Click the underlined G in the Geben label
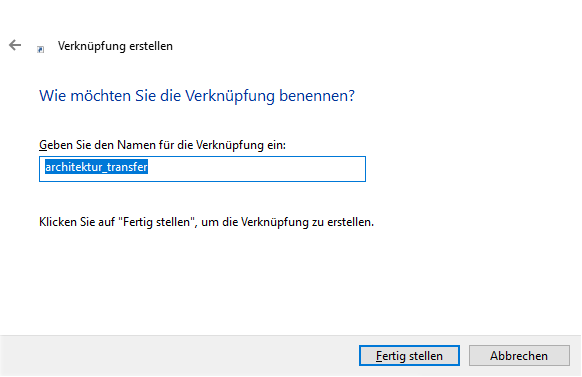The image size is (582, 377). tap(43, 145)
